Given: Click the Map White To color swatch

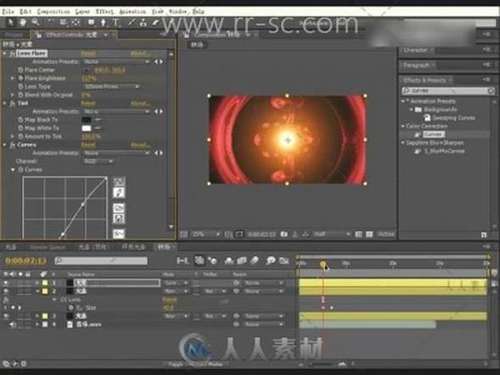Looking at the screenshot, I should point(86,128).
